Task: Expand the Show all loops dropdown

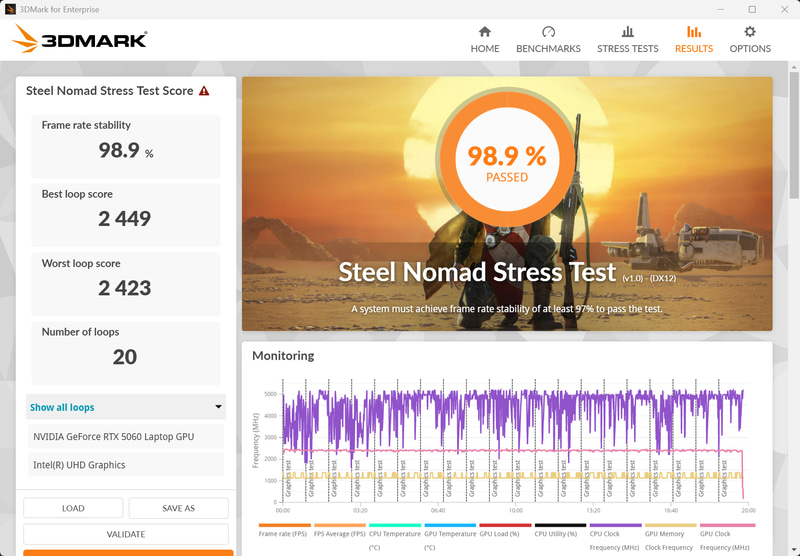Action: [126, 407]
